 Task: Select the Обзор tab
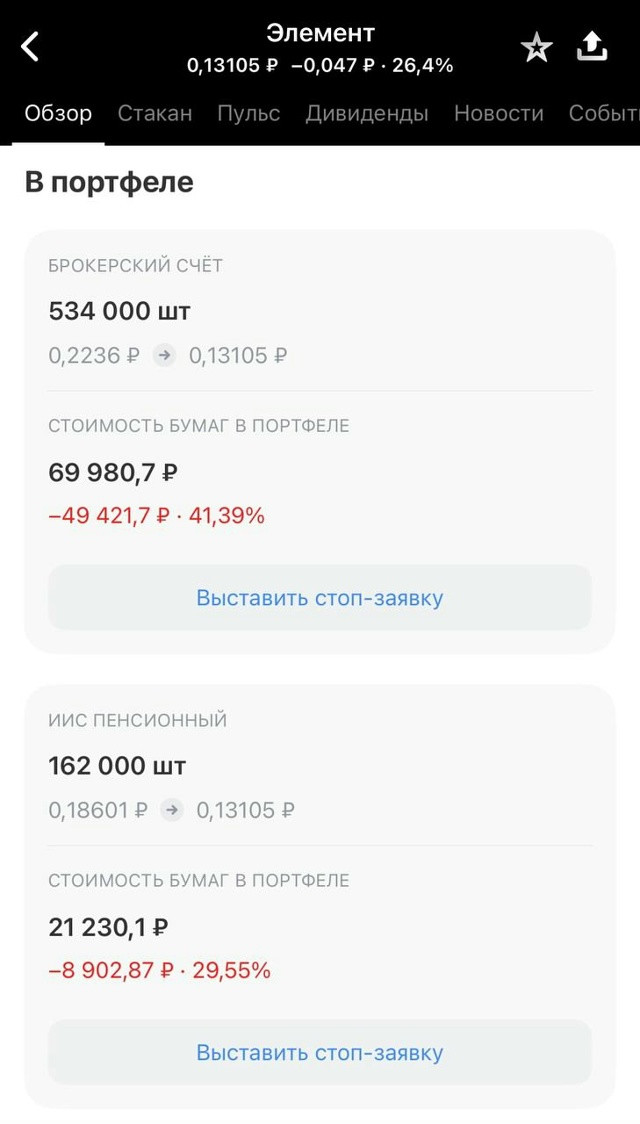pos(58,113)
